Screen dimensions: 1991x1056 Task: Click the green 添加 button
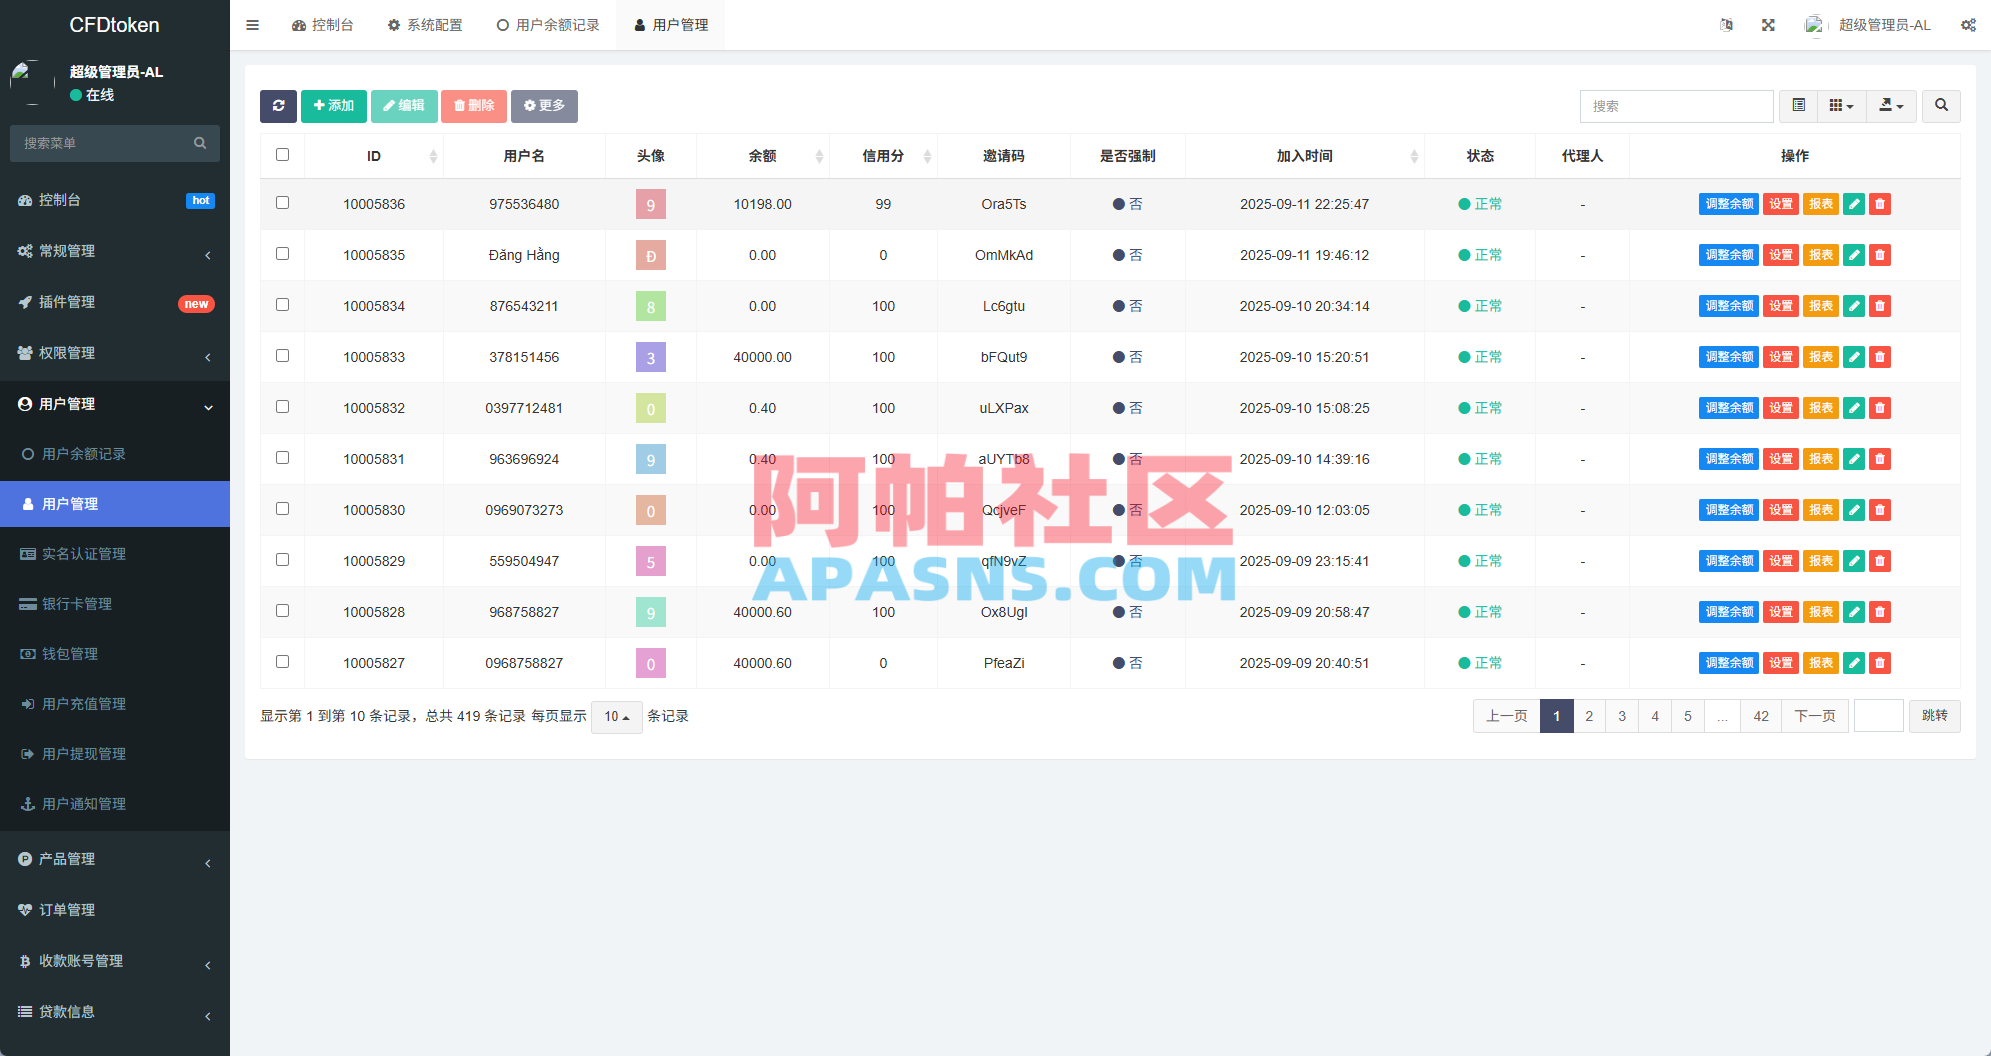click(x=334, y=106)
